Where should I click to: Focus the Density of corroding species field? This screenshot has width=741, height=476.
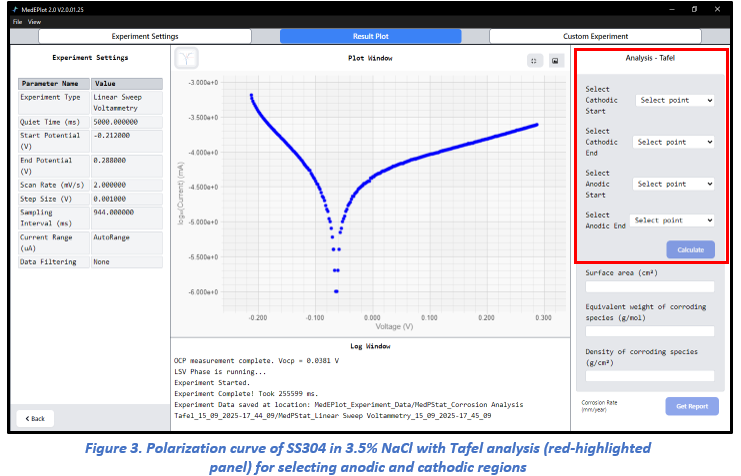tap(650, 376)
